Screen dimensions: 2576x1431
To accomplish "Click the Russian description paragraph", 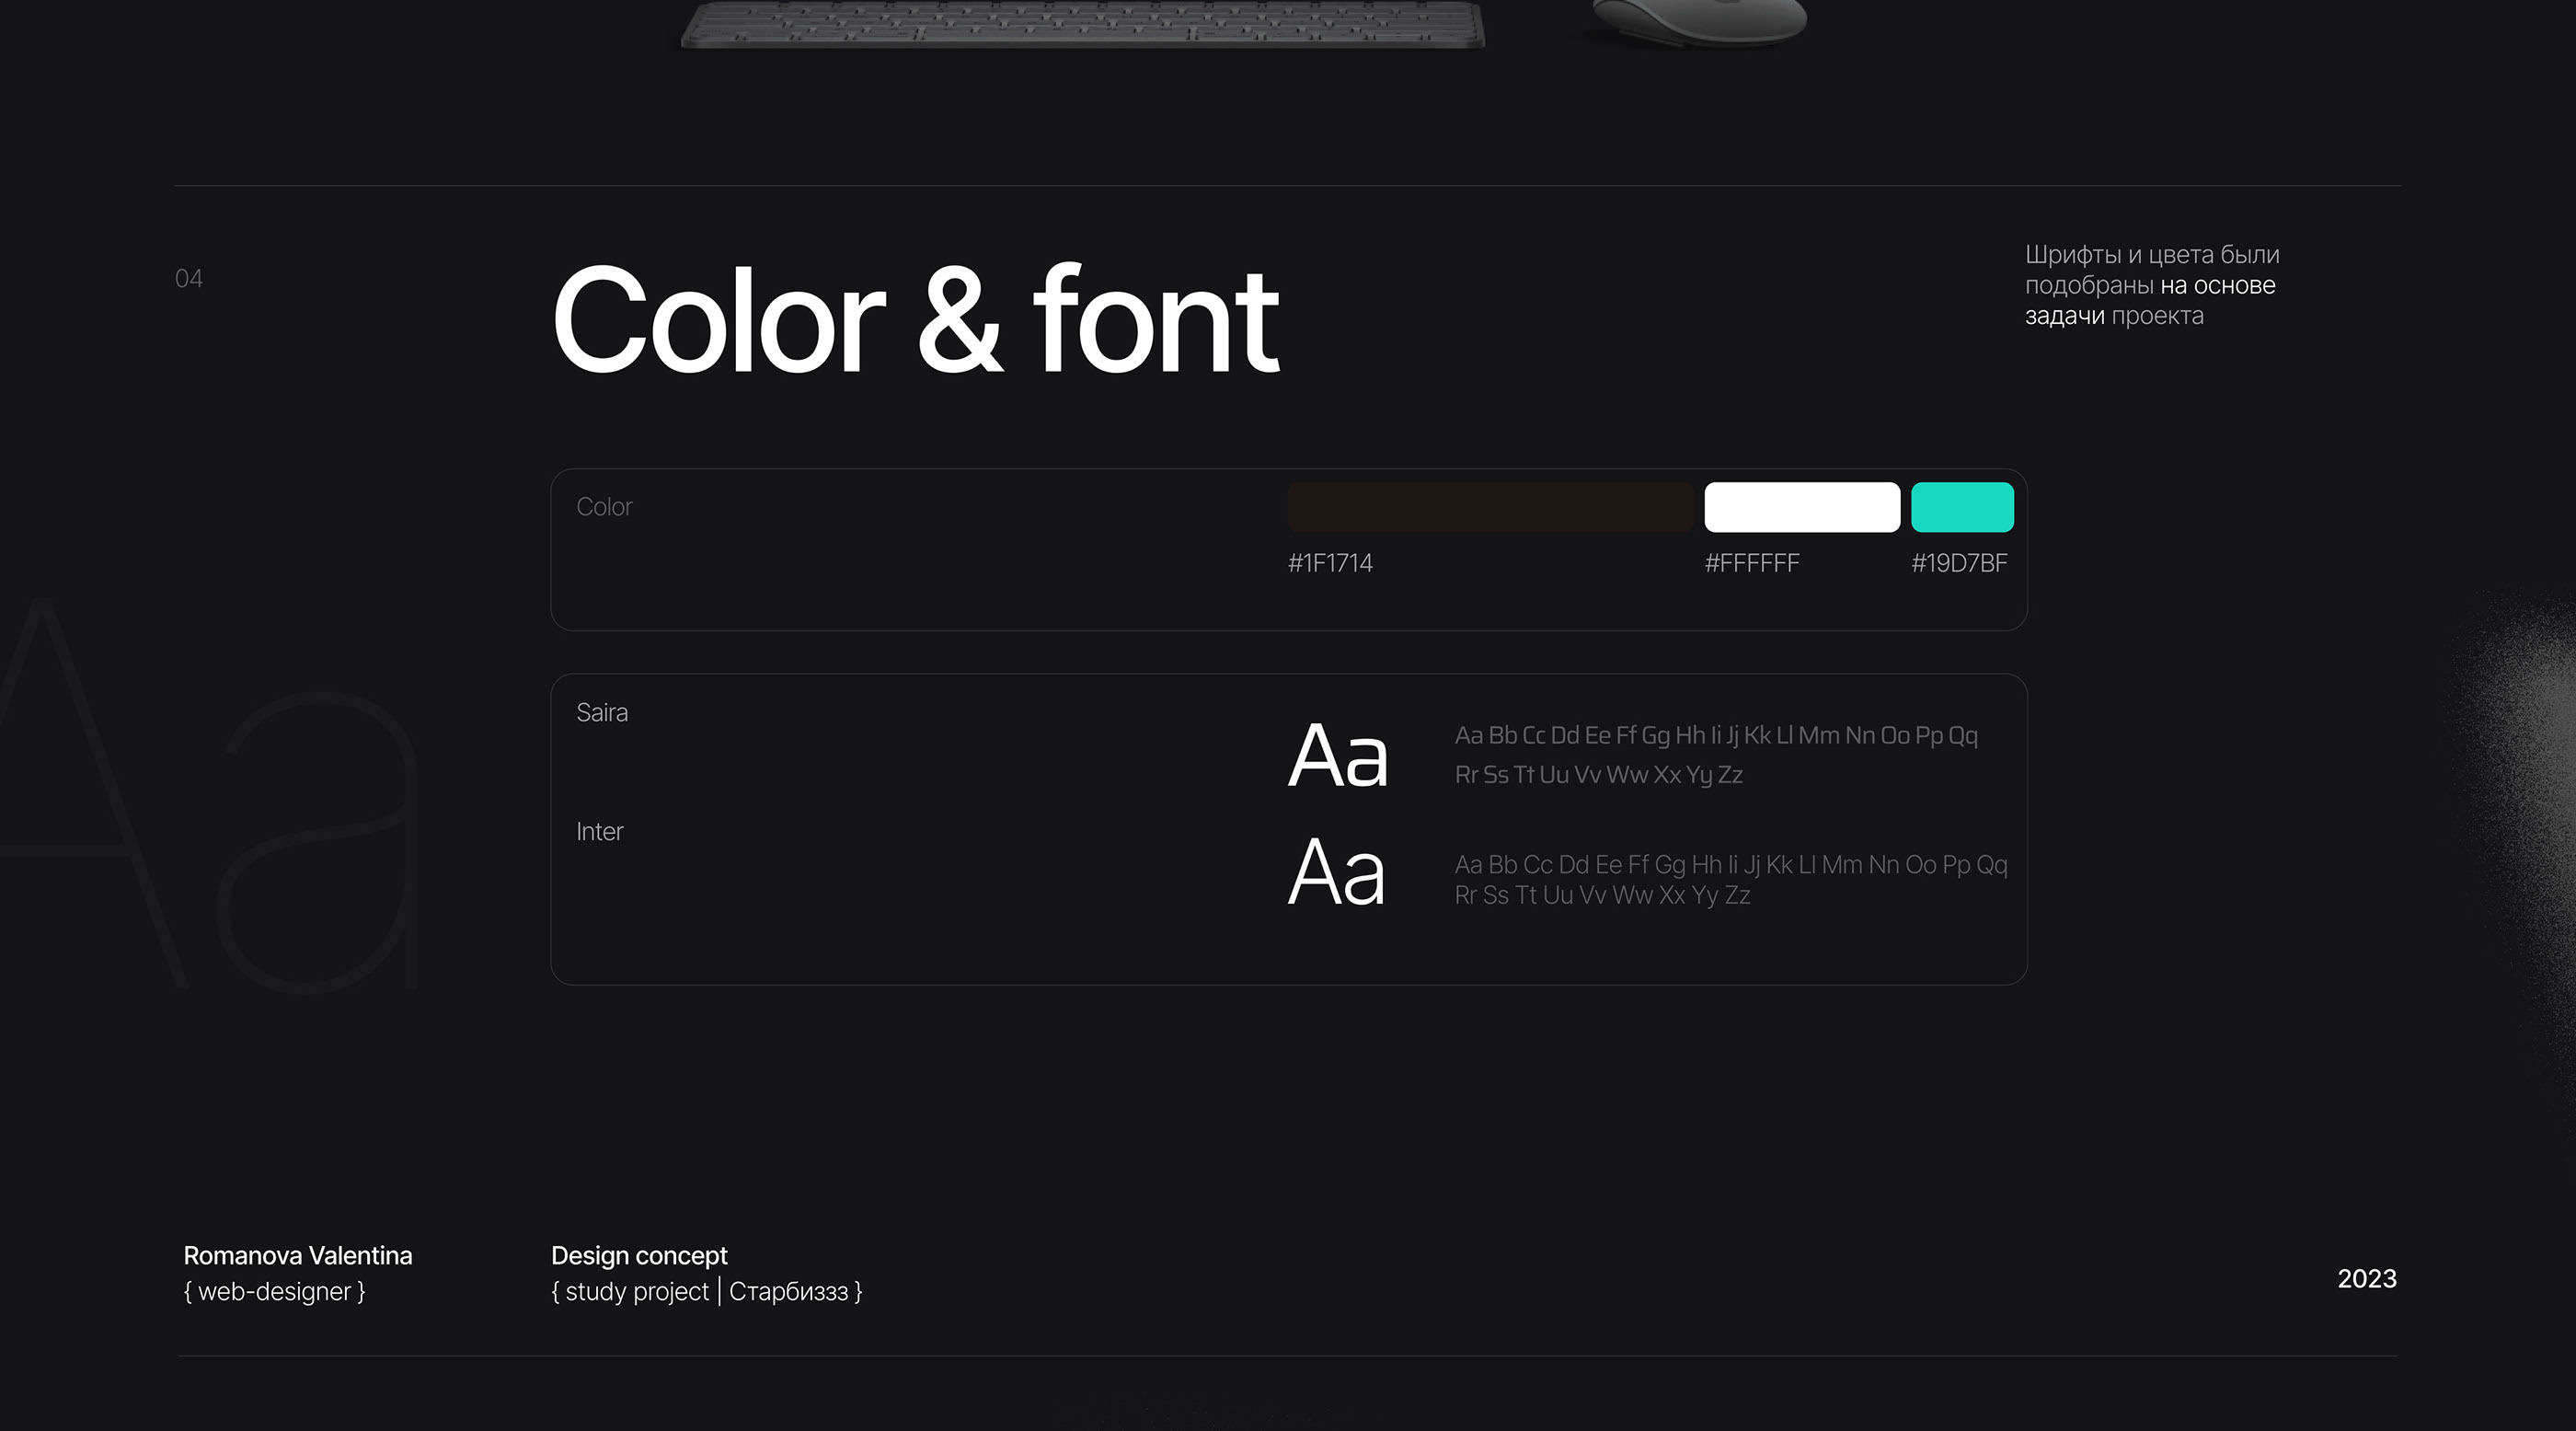I will click(2151, 285).
